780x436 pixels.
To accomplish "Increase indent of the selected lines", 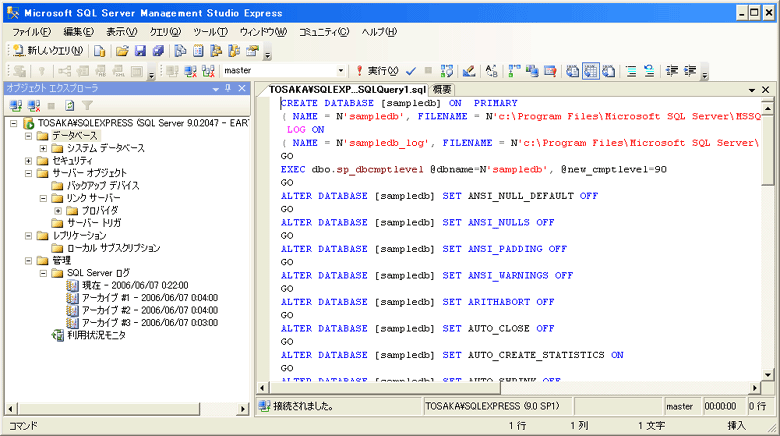I will (689, 71).
